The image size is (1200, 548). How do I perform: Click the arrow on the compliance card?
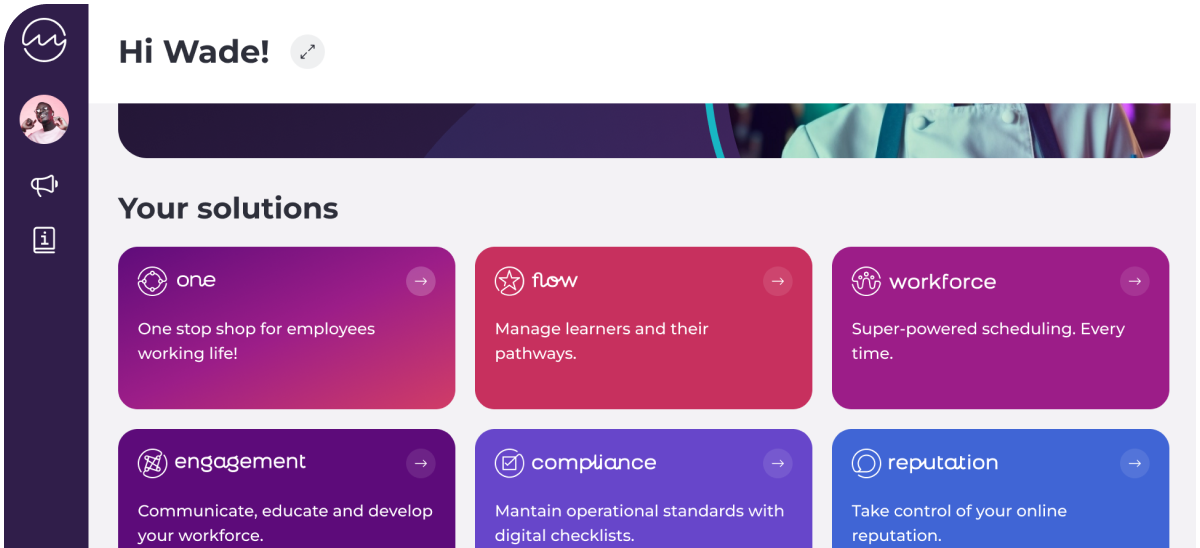(778, 463)
